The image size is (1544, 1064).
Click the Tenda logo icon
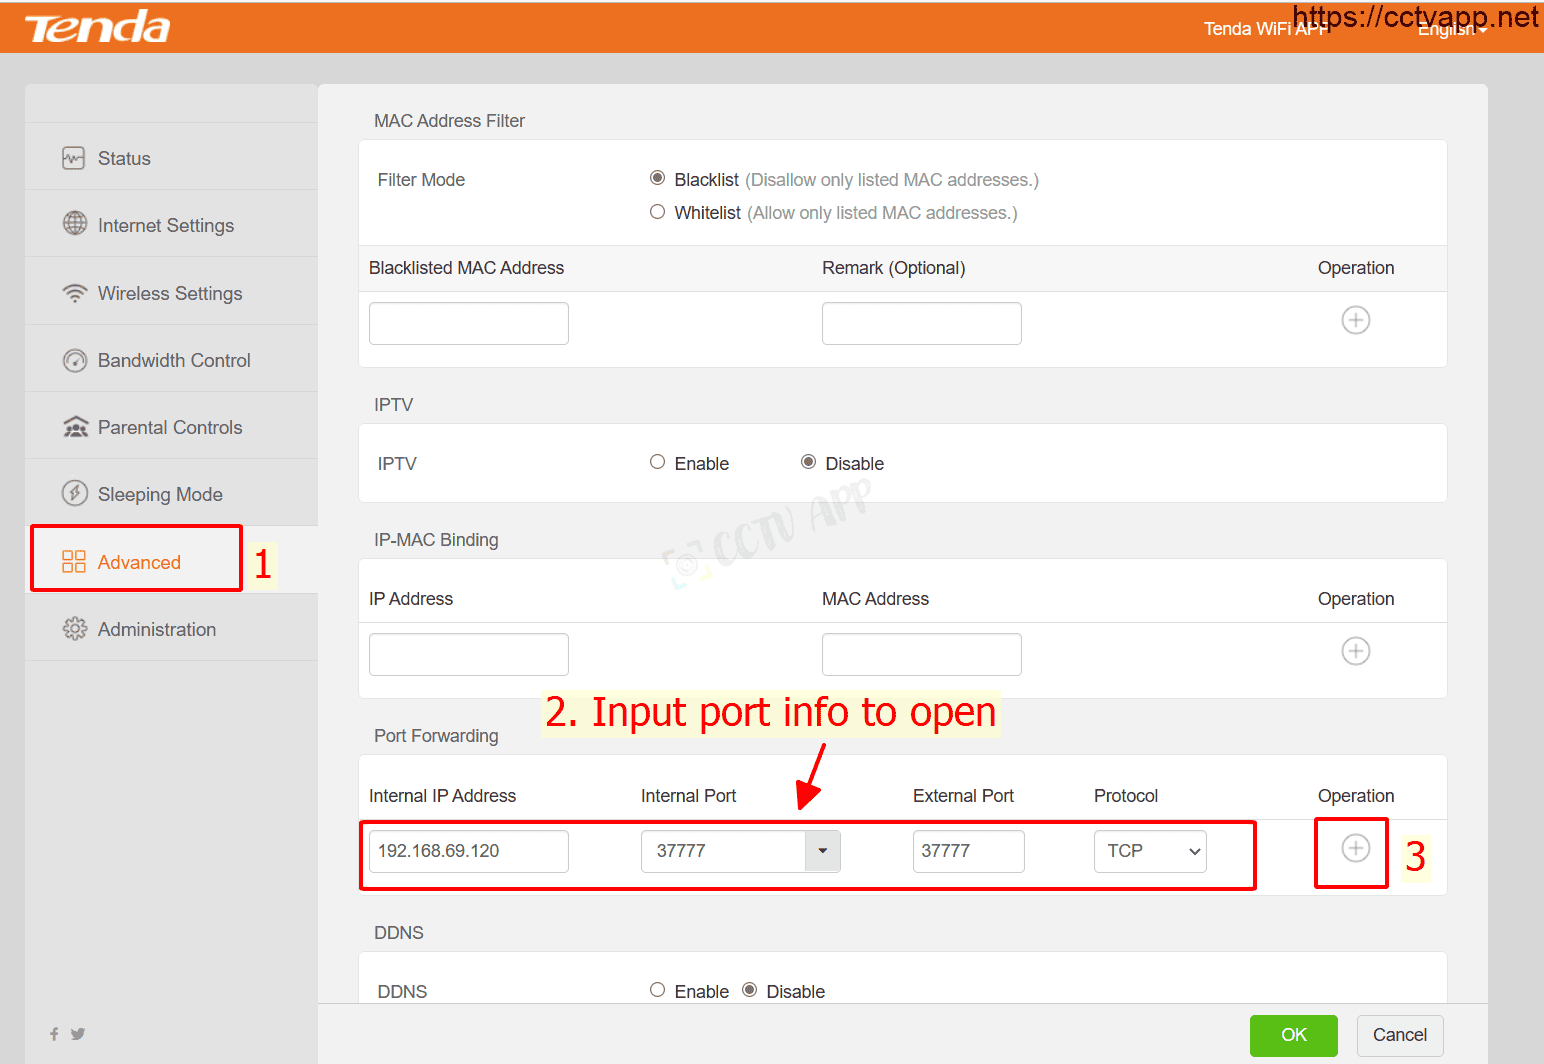[x=97, y=28]
